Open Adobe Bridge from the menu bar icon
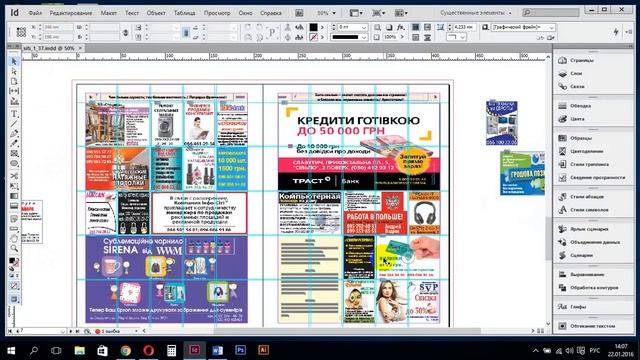The height and width of the screenshot is (360, 640). (299, 13)
